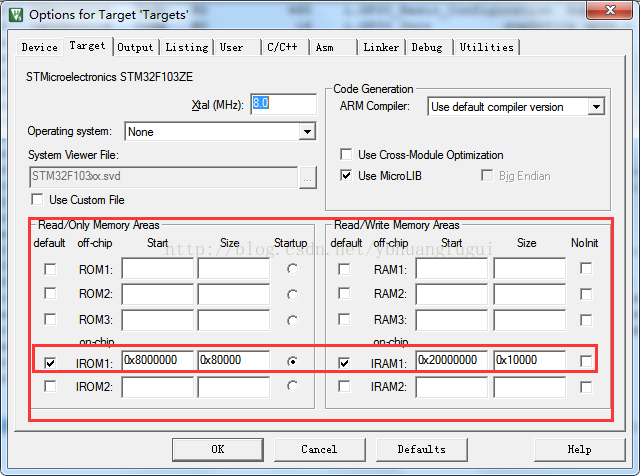Go to the Listing tab
640x476 pixels.
(x=187, y=47)
